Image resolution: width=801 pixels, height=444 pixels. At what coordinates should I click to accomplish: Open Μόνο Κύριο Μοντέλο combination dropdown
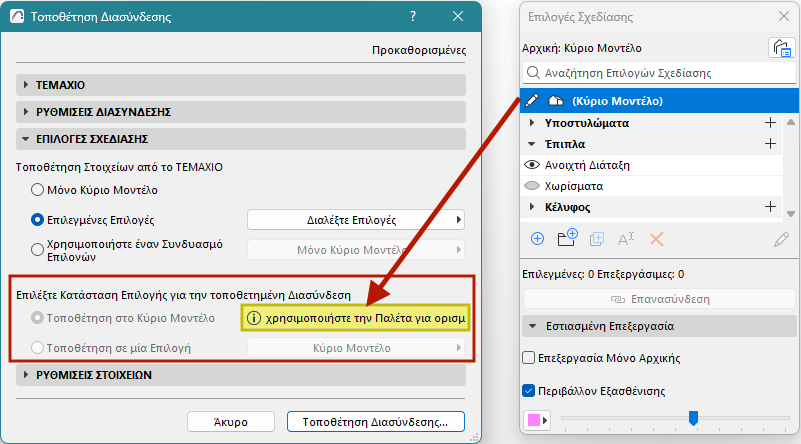click(x=356, y=250)
